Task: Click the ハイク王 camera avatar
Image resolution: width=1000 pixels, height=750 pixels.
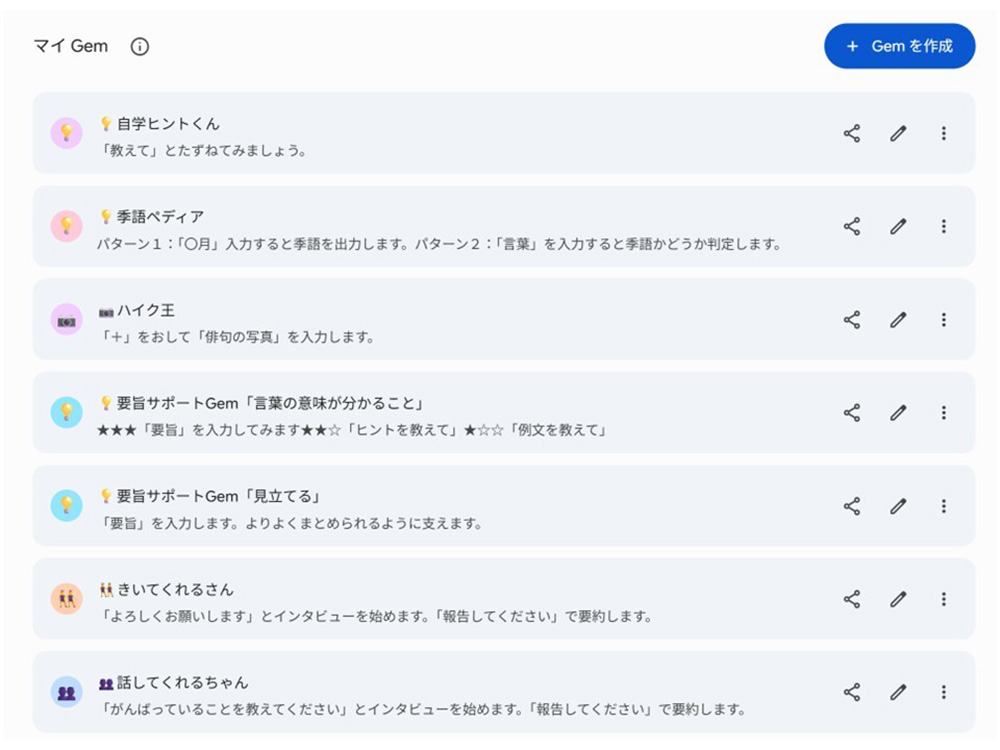Action: [x=66, y=319]
